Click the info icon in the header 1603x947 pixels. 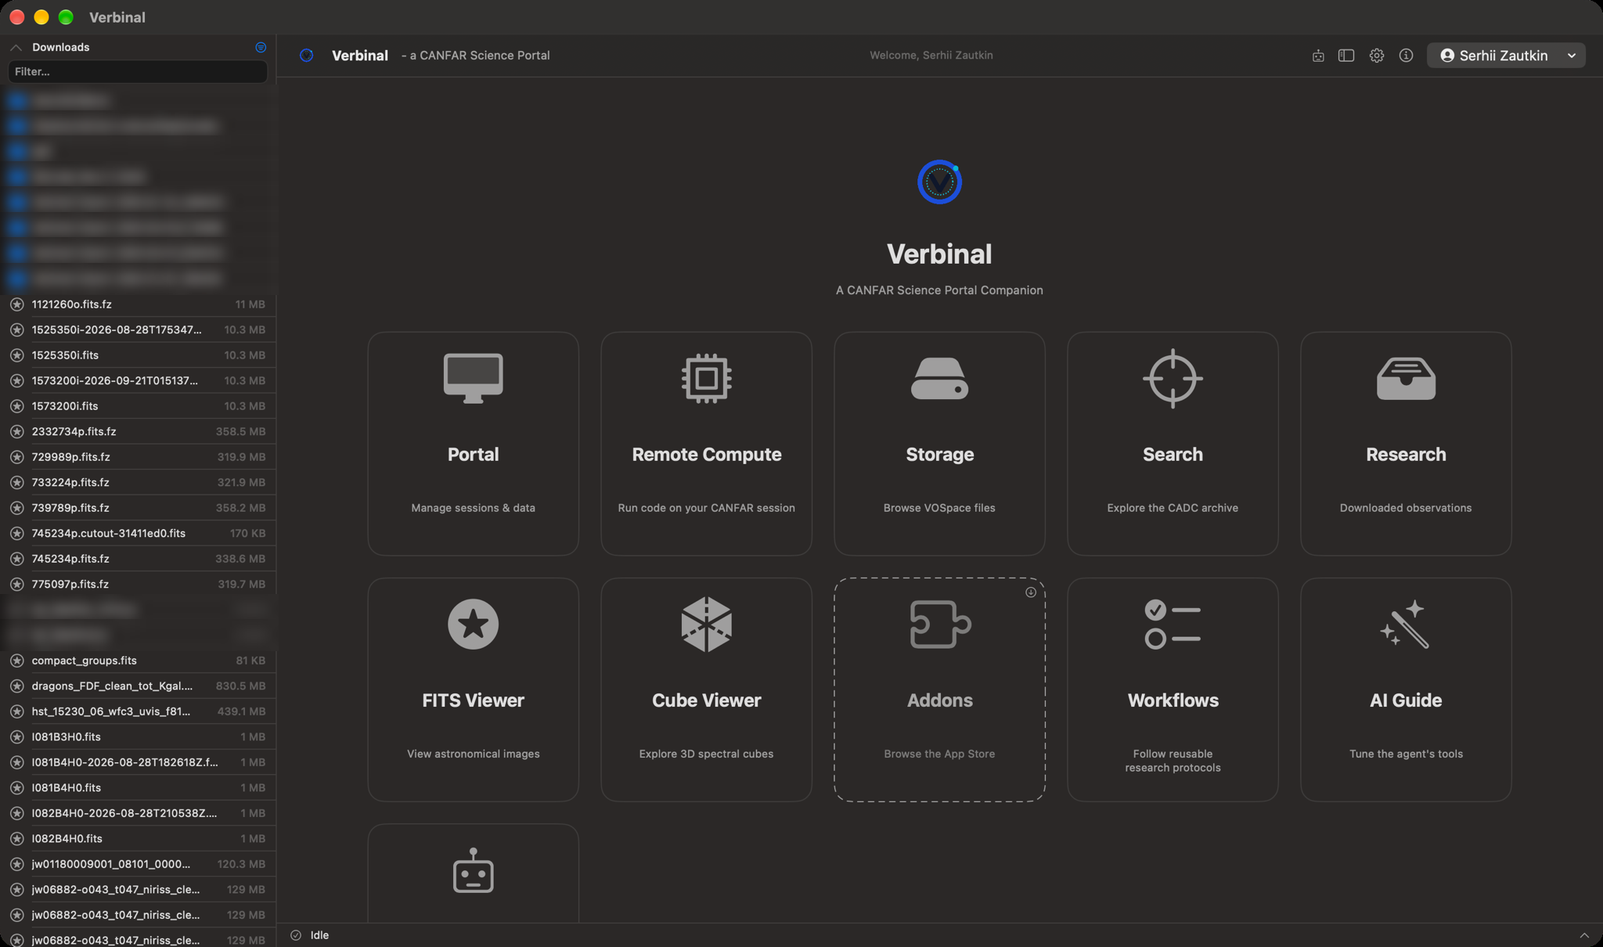pyautogui.click(x=1406, y=56)
